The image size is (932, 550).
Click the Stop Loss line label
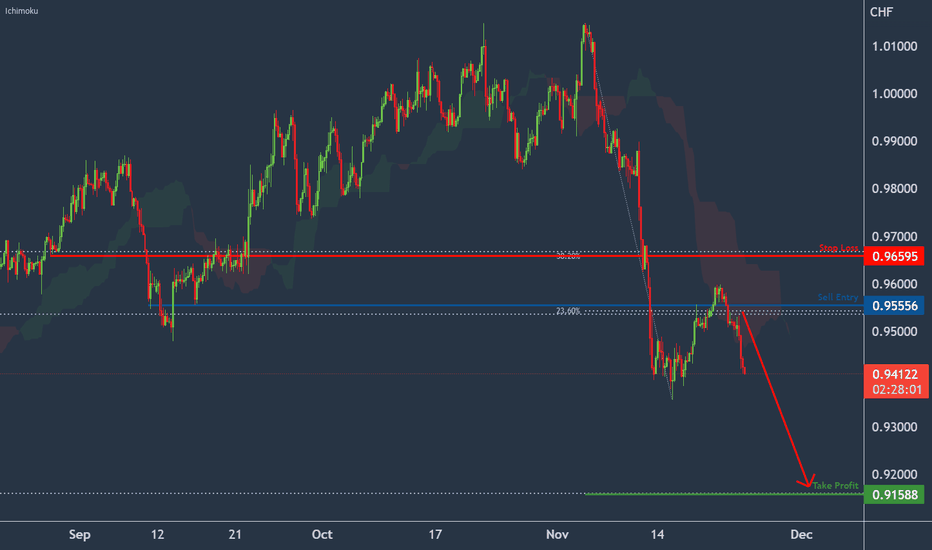tap(839, 248)
